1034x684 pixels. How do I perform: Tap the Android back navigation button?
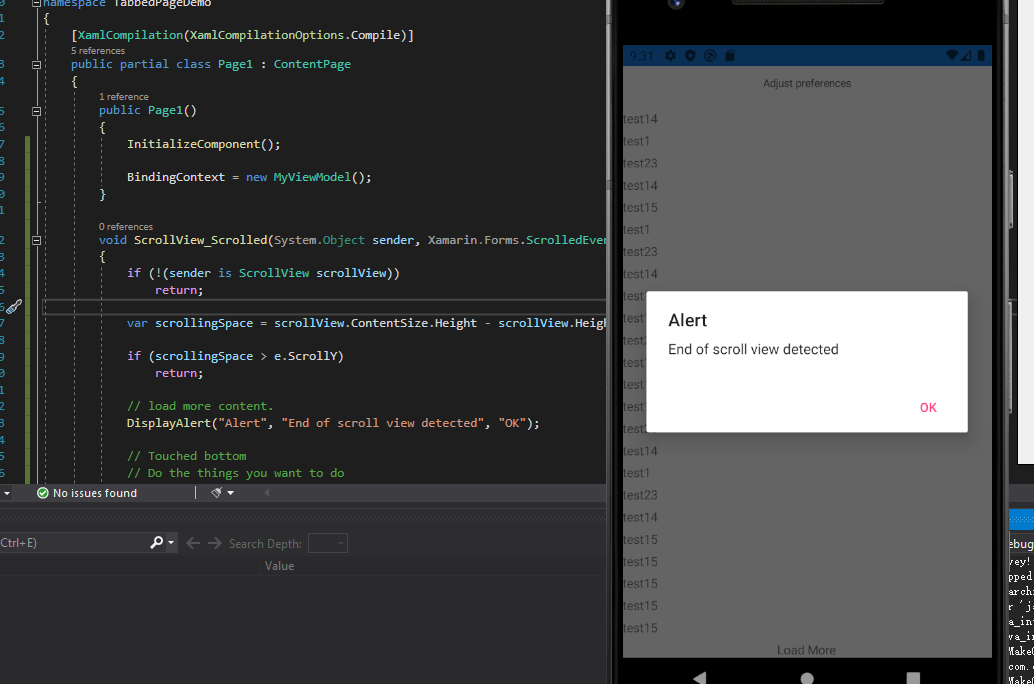coord(700,677)
